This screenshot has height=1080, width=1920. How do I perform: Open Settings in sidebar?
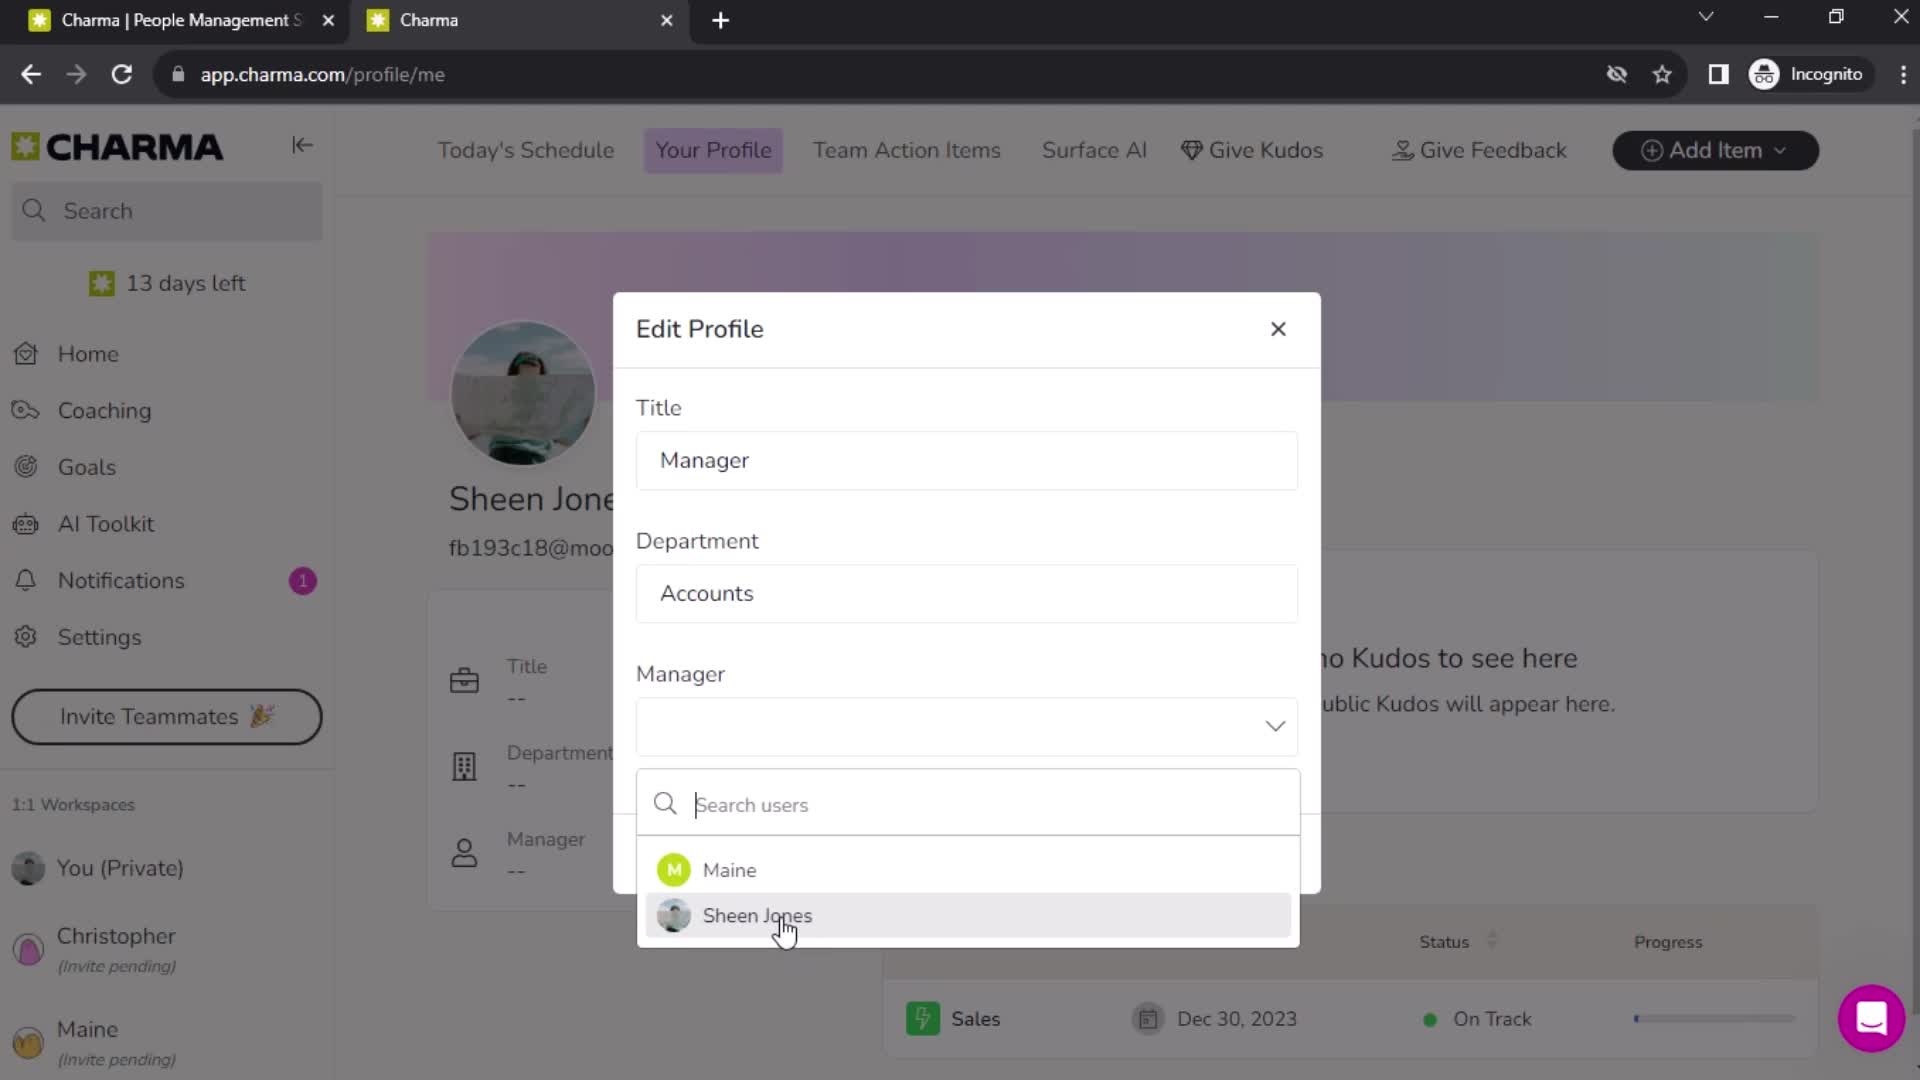tap(100, 637)
